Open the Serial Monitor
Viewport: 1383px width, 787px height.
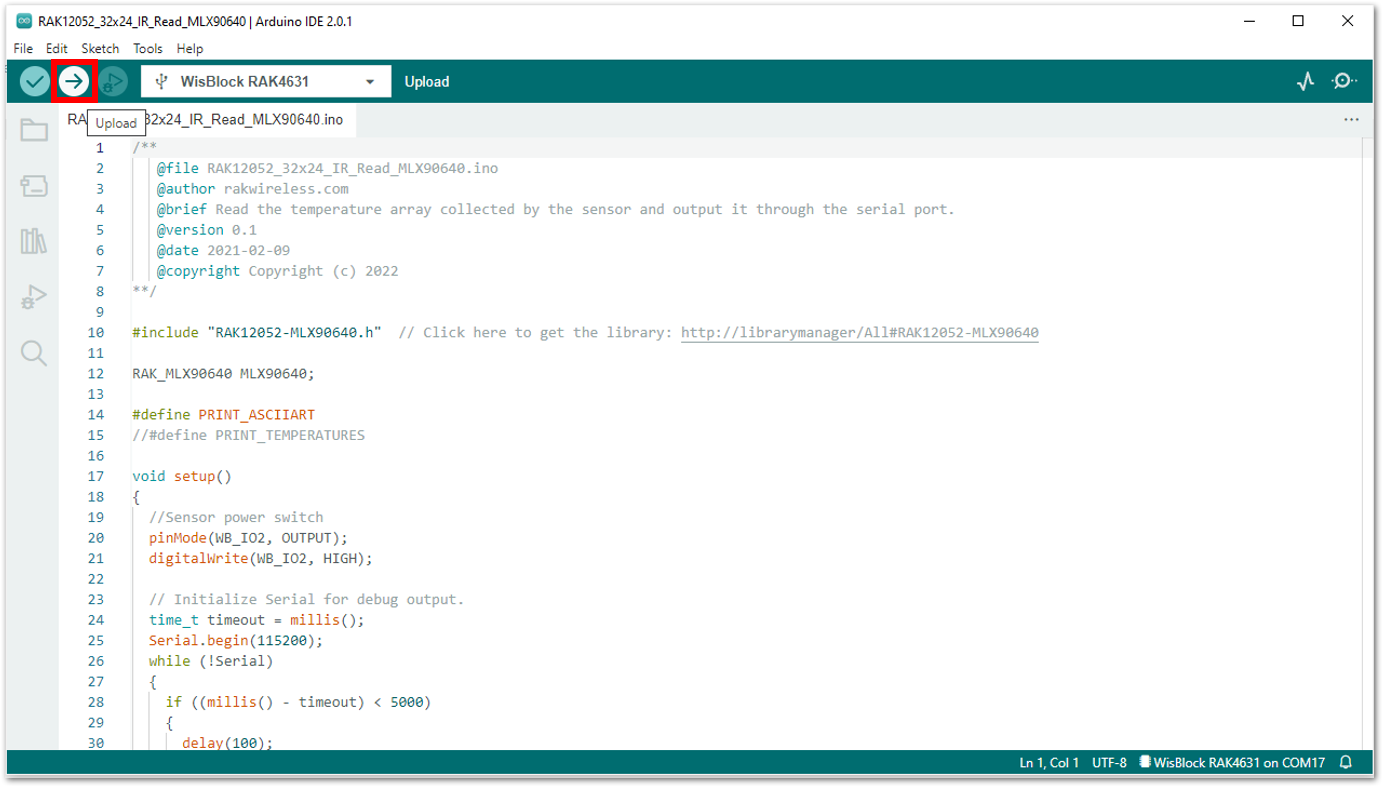[1345, 81]
